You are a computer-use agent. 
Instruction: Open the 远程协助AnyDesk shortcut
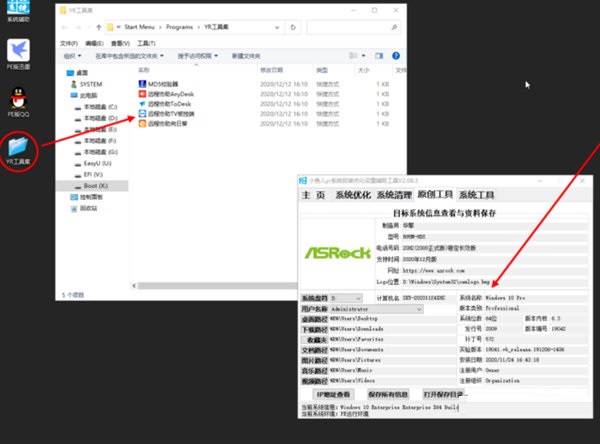pos(171,94)
